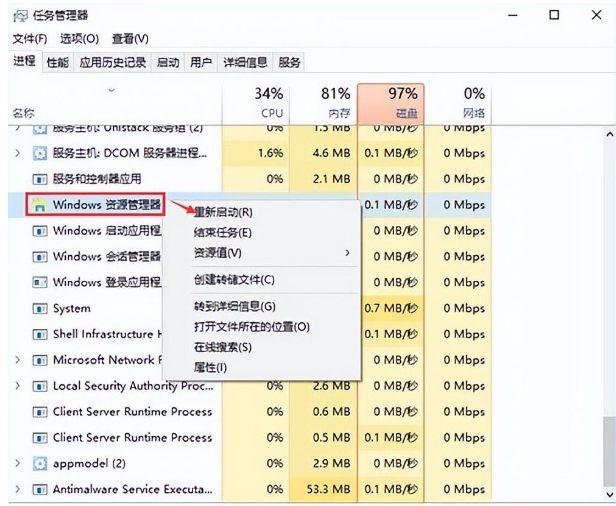616x506 pixels.
Task: Click the 0.6 MB Client Server Runtime icon
Action: (x=40, y=412)
